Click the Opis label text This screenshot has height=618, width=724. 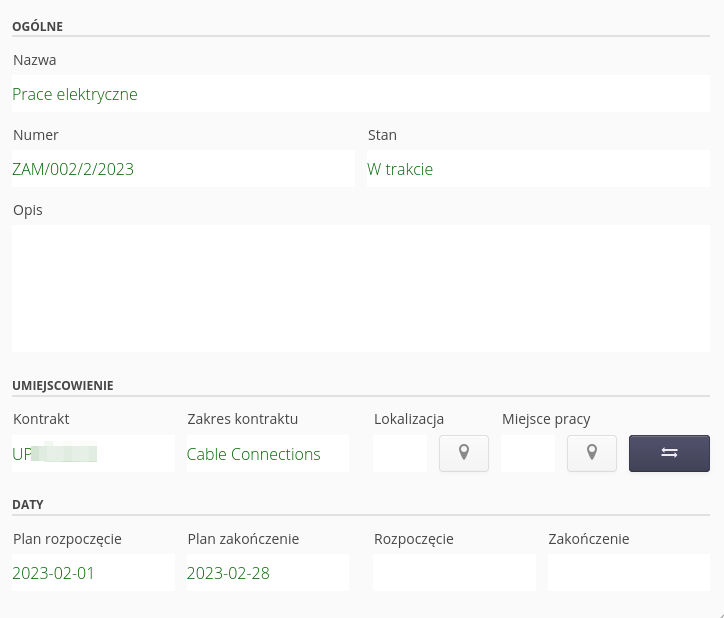tap(28, 210)
